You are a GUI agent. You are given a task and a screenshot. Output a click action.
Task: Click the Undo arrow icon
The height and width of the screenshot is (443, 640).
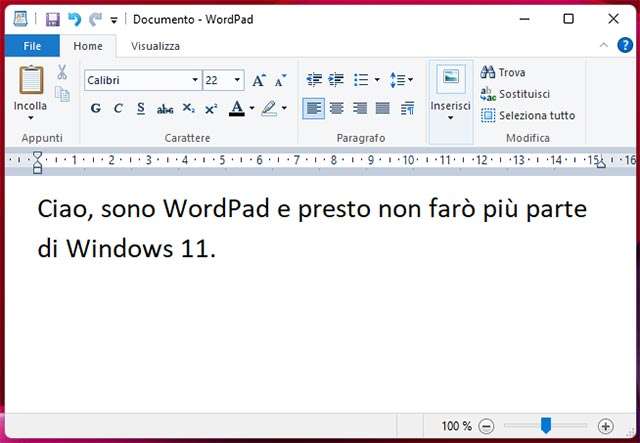[74, 19]
